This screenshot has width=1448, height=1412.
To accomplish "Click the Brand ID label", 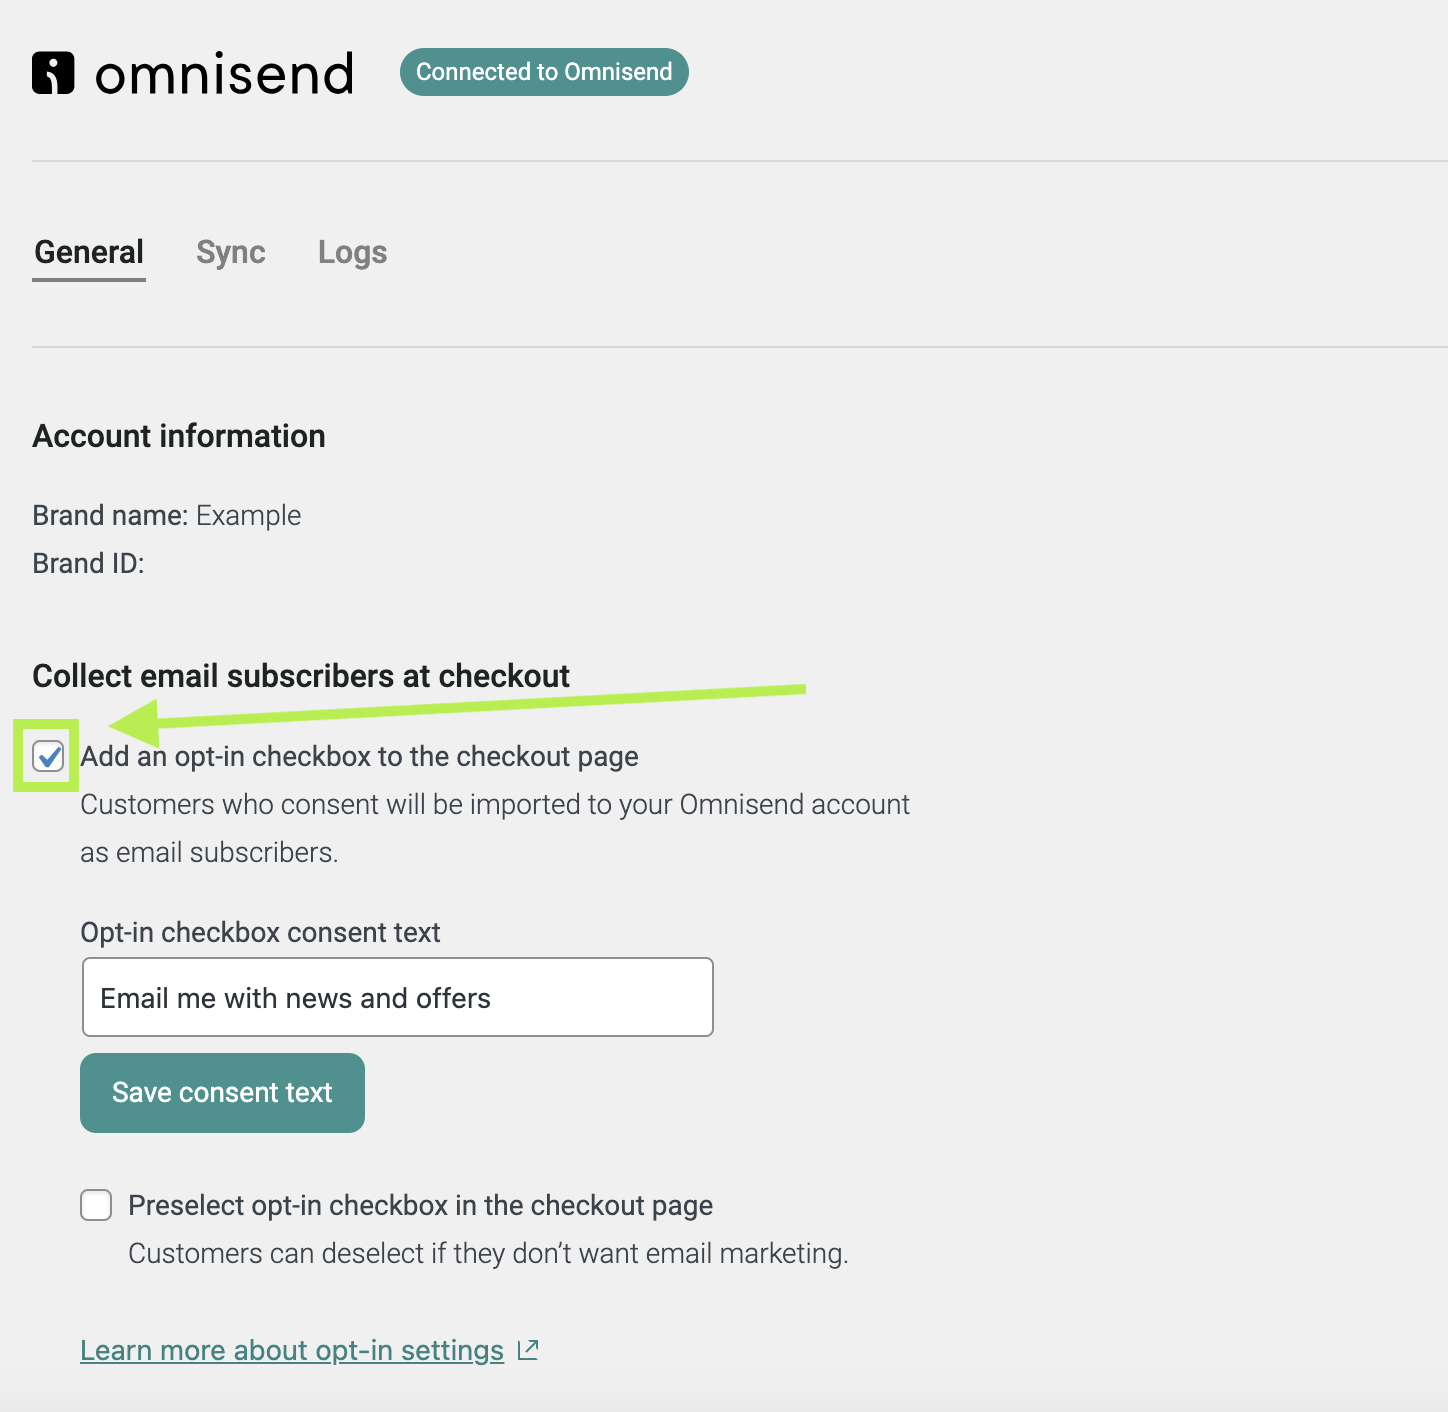I will [x=84, y=563].
